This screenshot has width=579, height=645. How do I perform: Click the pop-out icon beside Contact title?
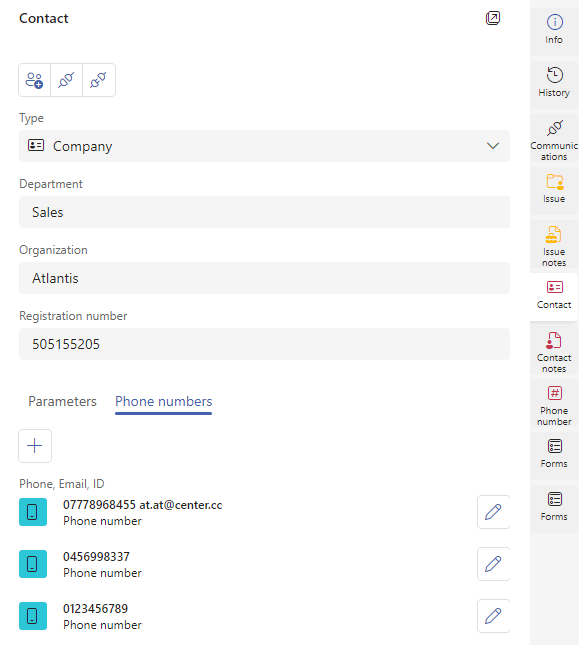click(493, 18)
